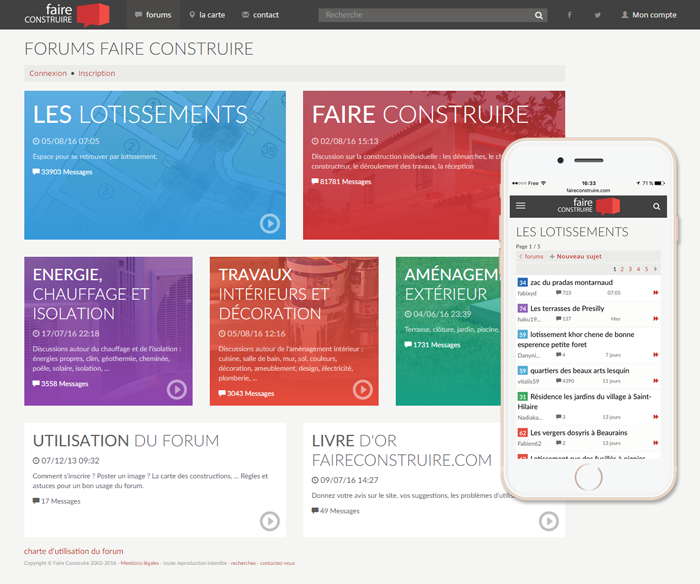Screen dimensions: 700x584
Task: Click play arrow on Les Lotissements card
Action: (270, 223)
